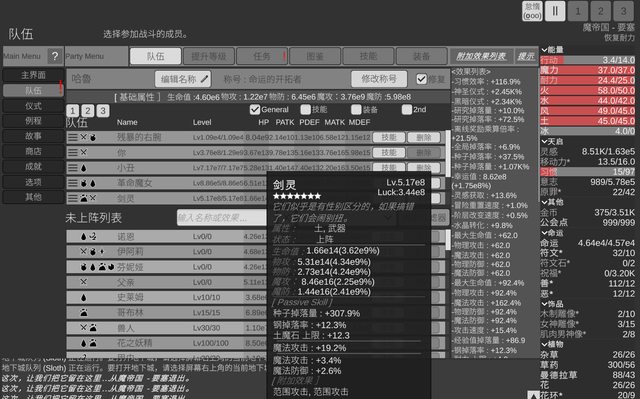Click crossed swords icon of 父亲 row
This screenshot has width=640, height=399.
pyautogui.click(x=84, y=282)
